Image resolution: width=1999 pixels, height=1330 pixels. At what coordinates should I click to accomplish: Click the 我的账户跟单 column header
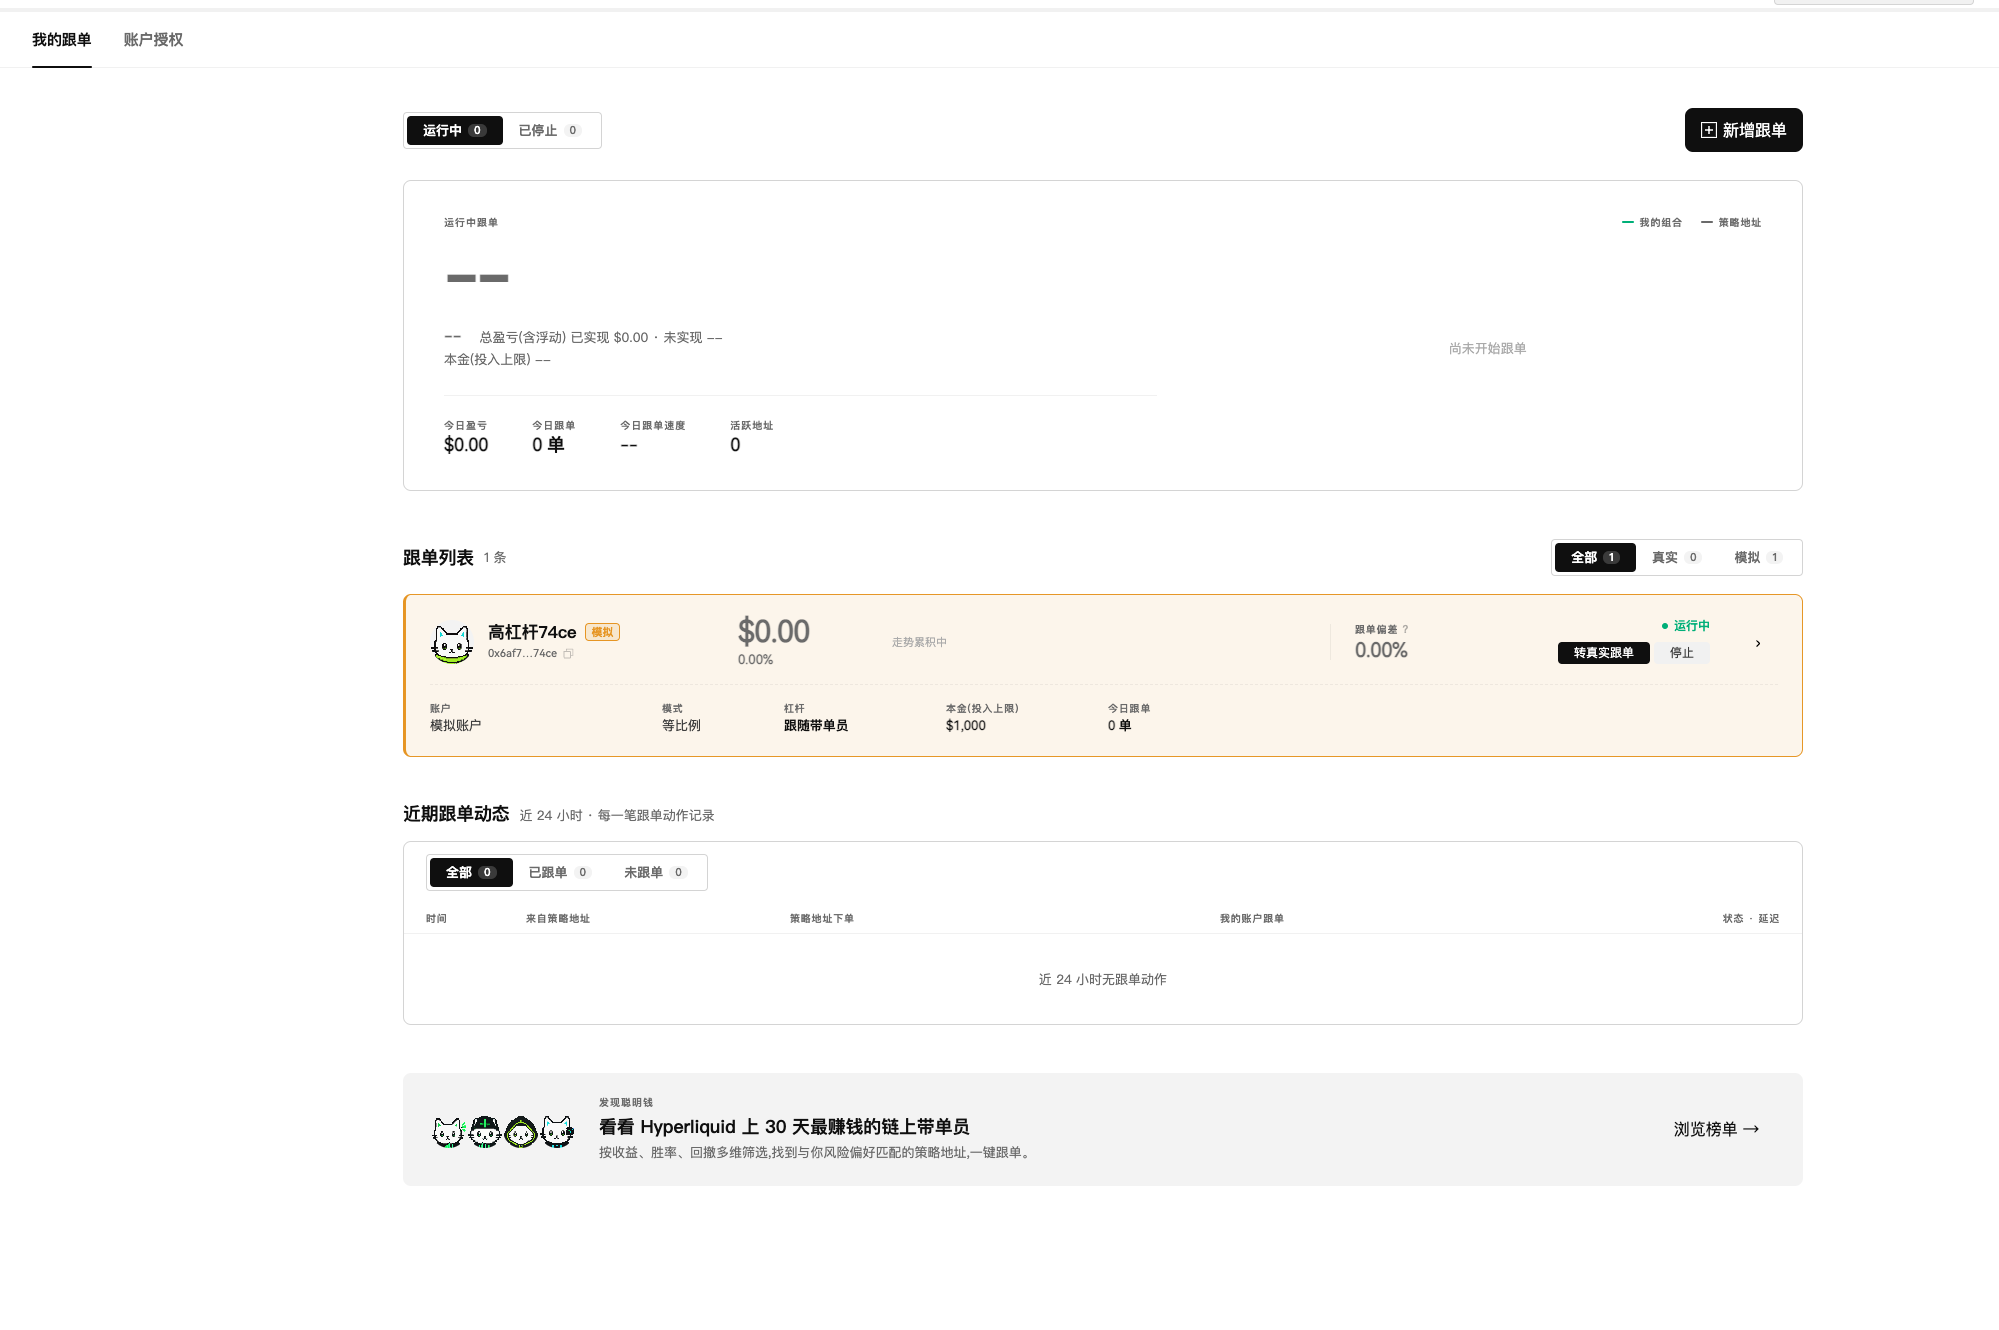click(x=1252, y=918)
